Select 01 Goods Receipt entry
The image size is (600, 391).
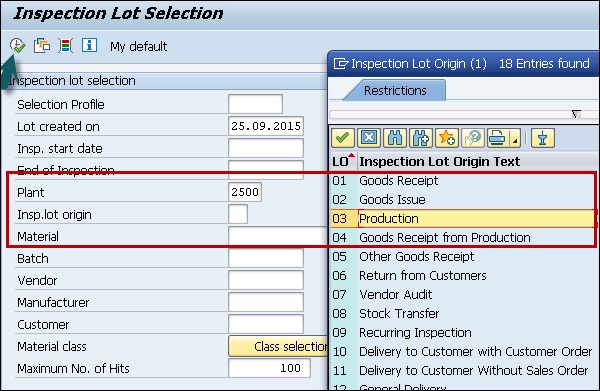point(464,181)
